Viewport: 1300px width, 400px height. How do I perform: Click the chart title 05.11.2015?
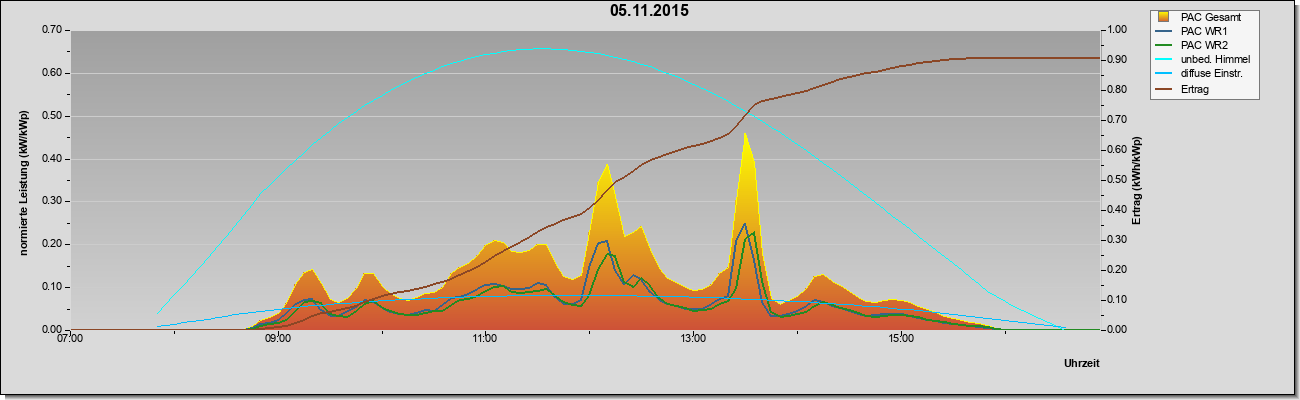650,12
